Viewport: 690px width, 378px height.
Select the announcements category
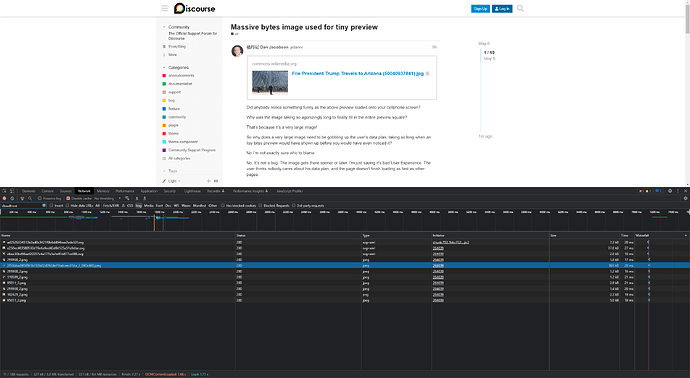click(x=181, y=76)
